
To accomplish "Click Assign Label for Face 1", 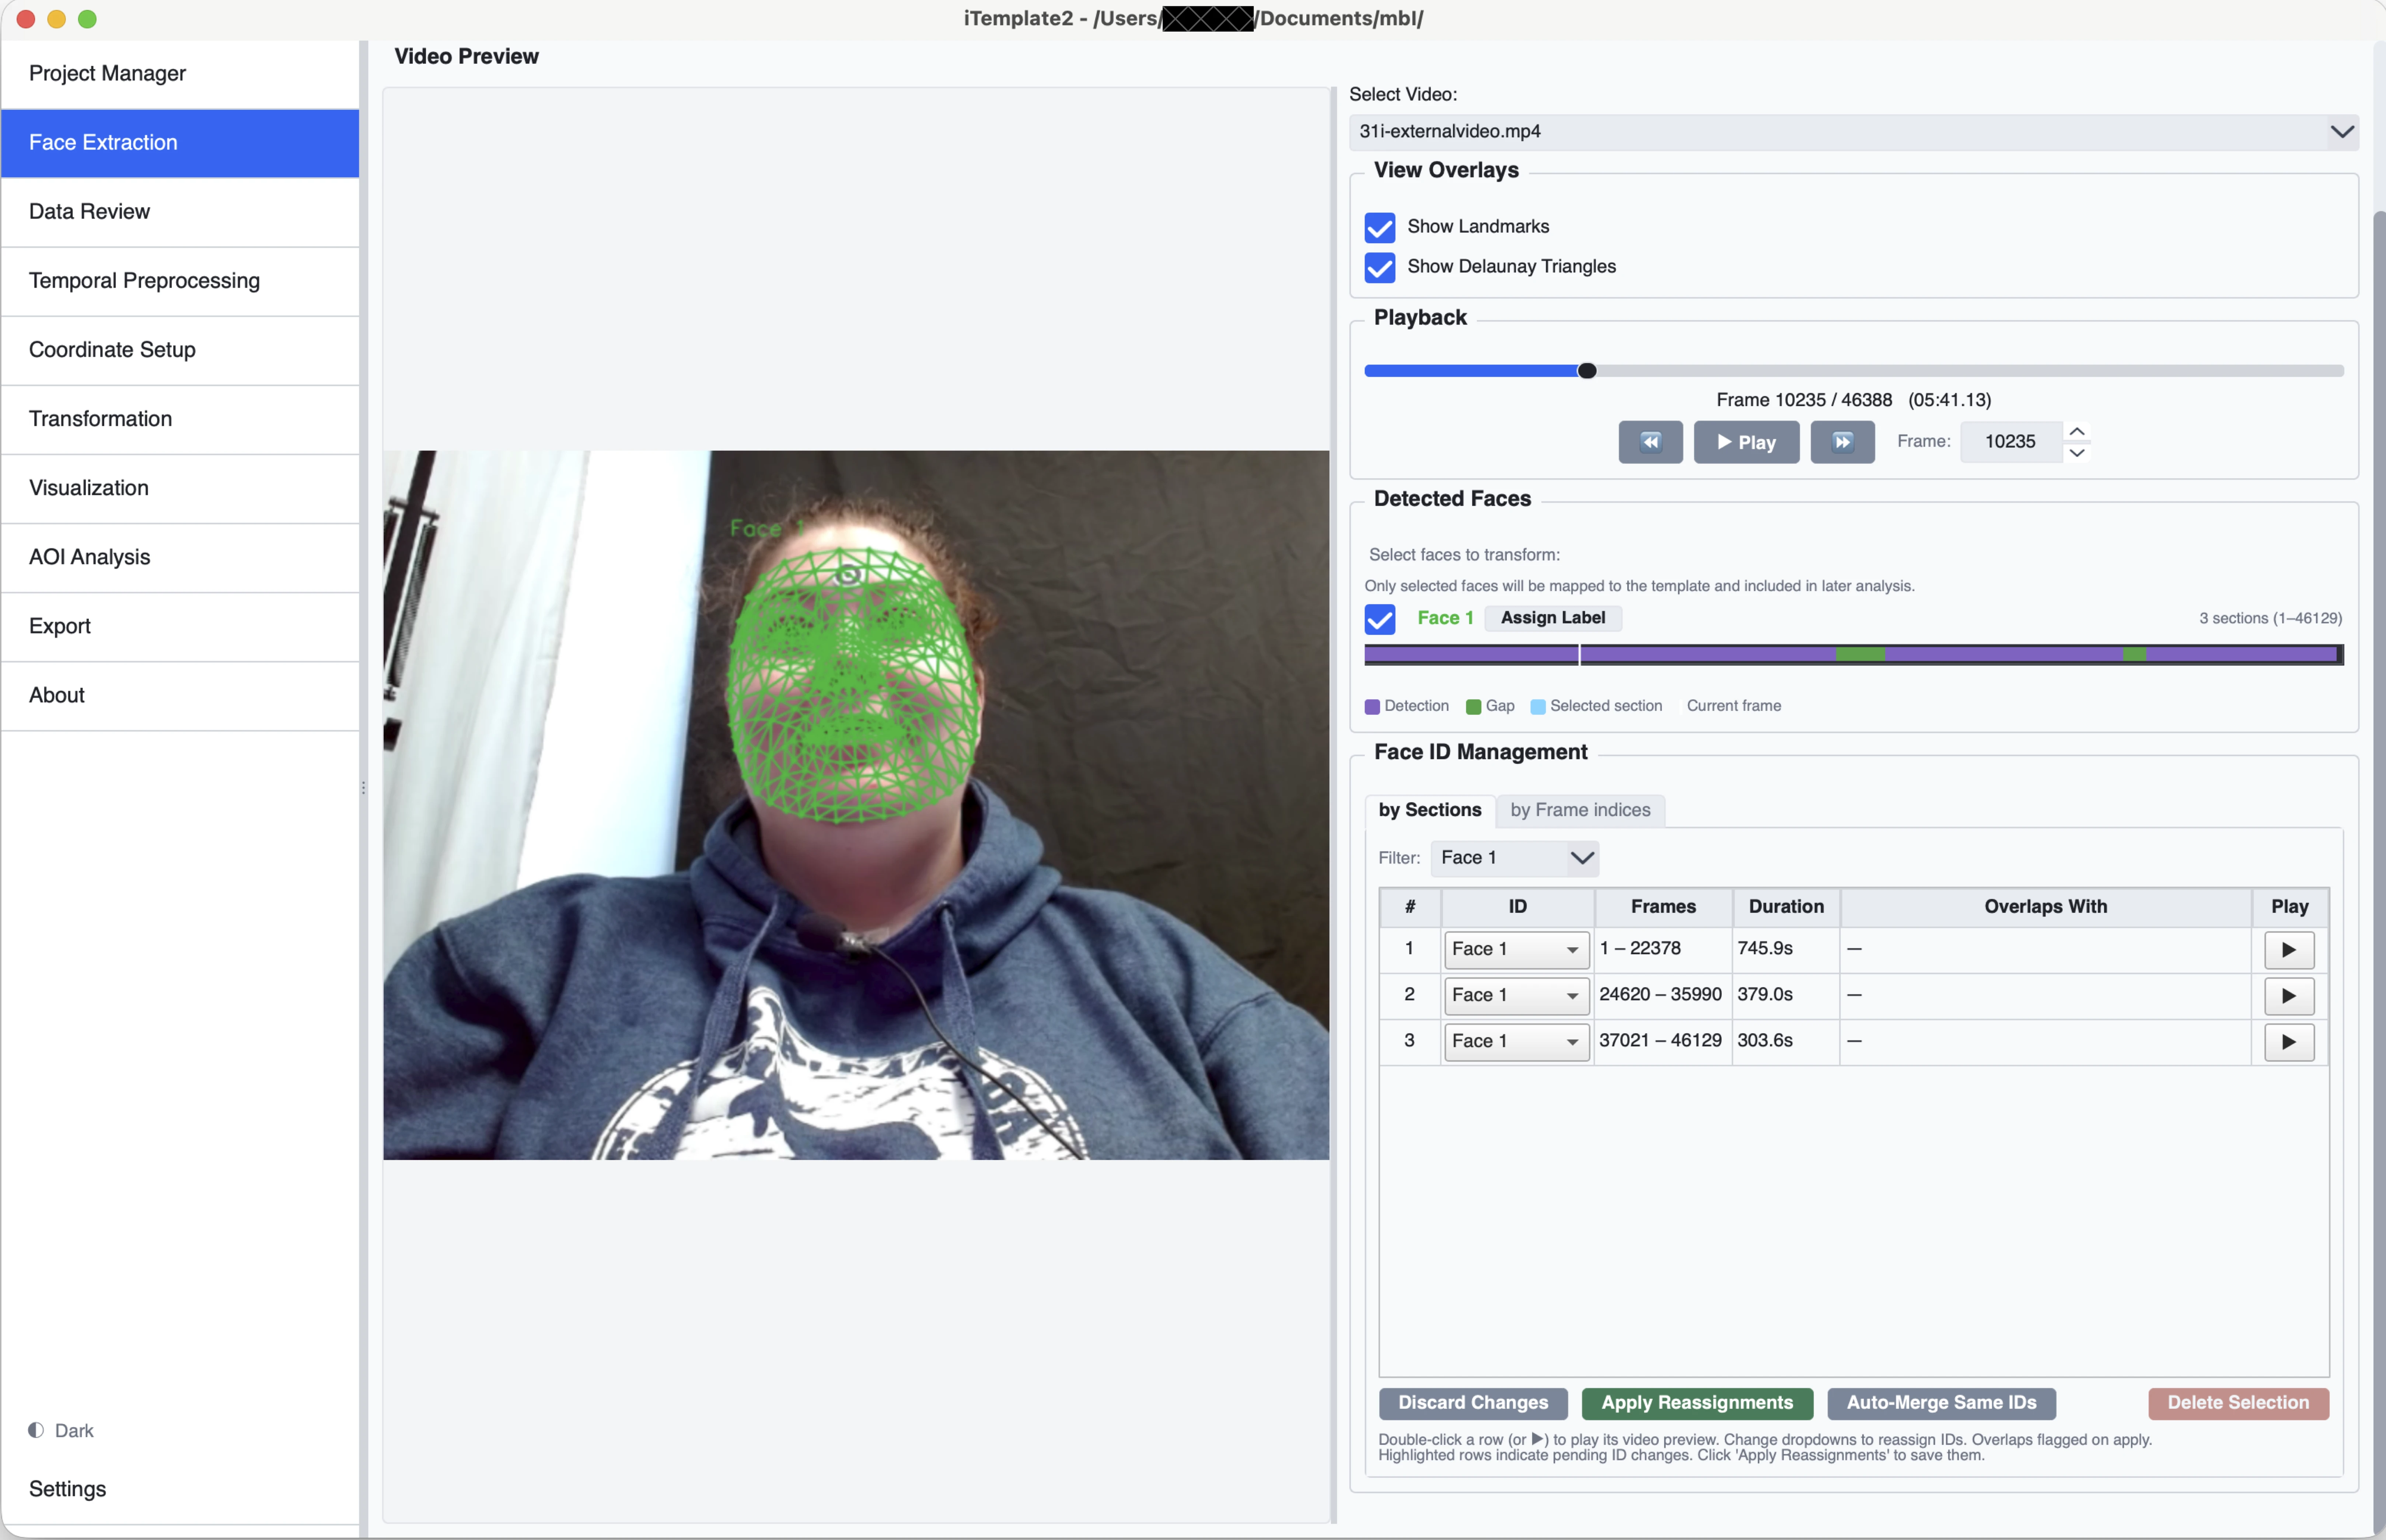I will point(1552,618).
